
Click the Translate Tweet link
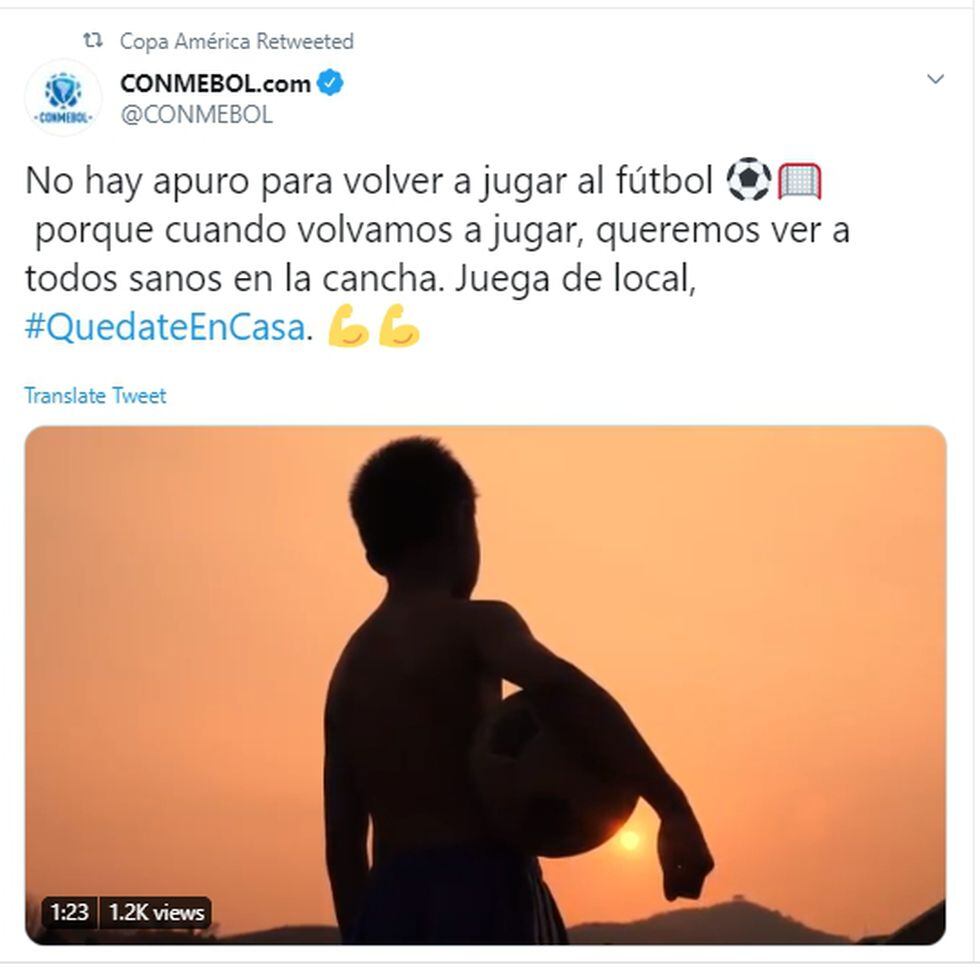(96, 396)
